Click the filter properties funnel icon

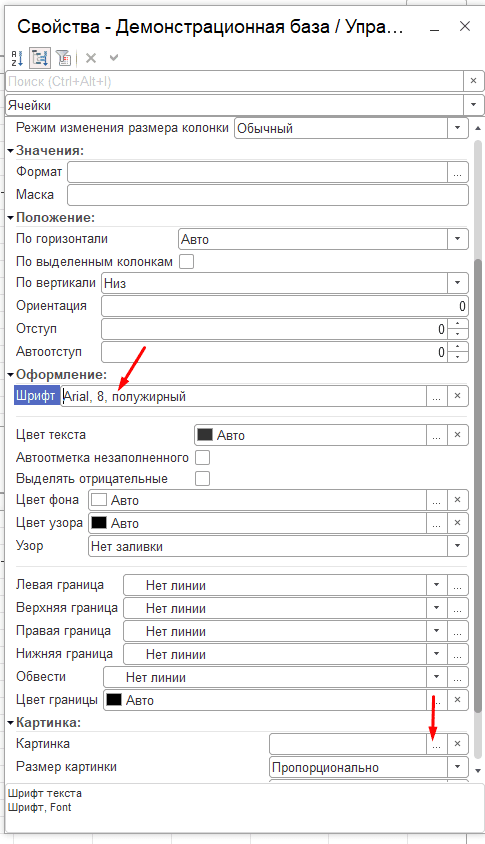point(63,58)
